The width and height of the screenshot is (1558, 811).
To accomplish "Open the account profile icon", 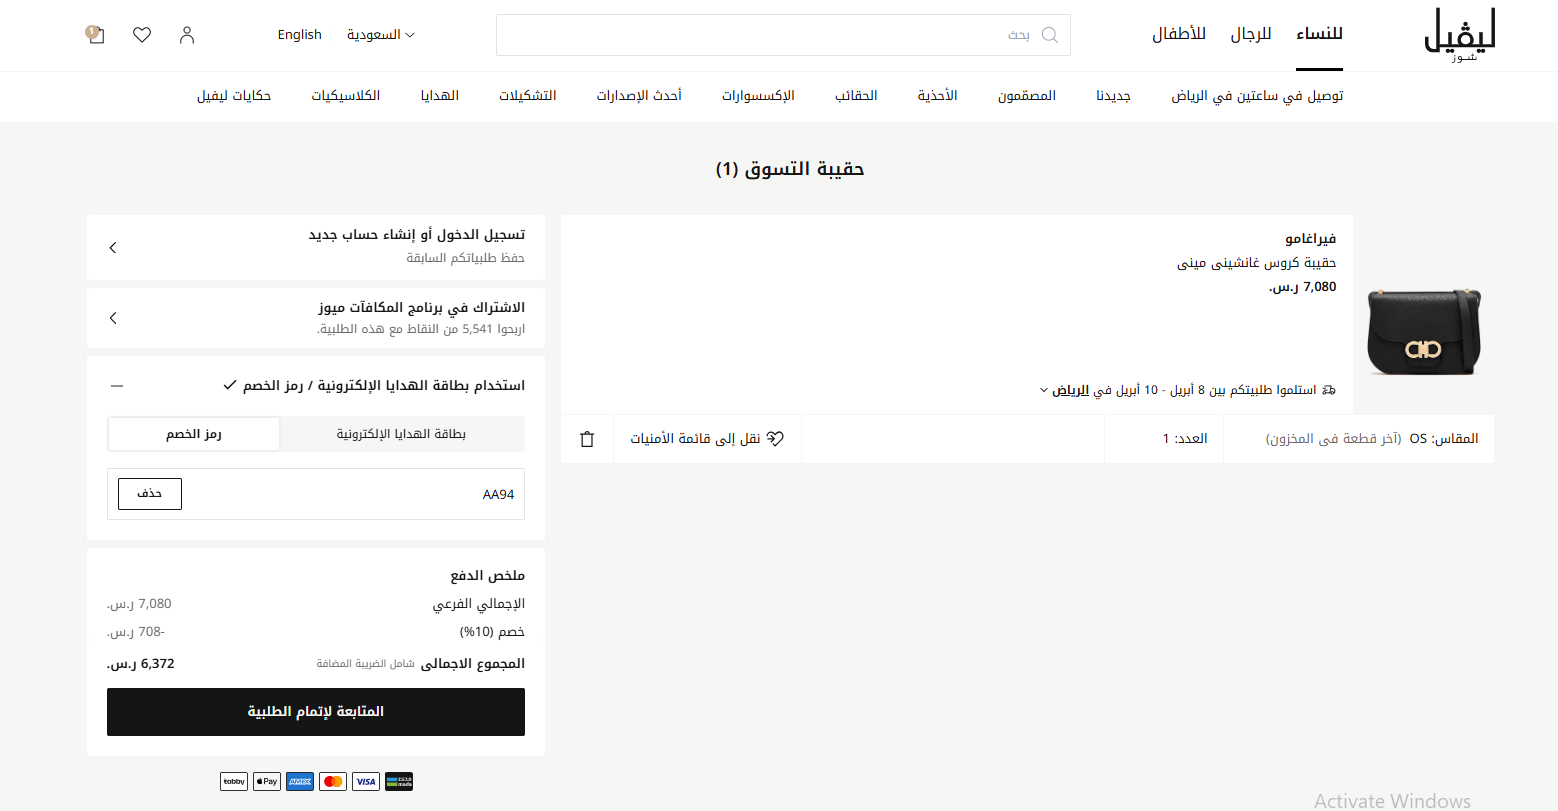I will pos(186,34).
